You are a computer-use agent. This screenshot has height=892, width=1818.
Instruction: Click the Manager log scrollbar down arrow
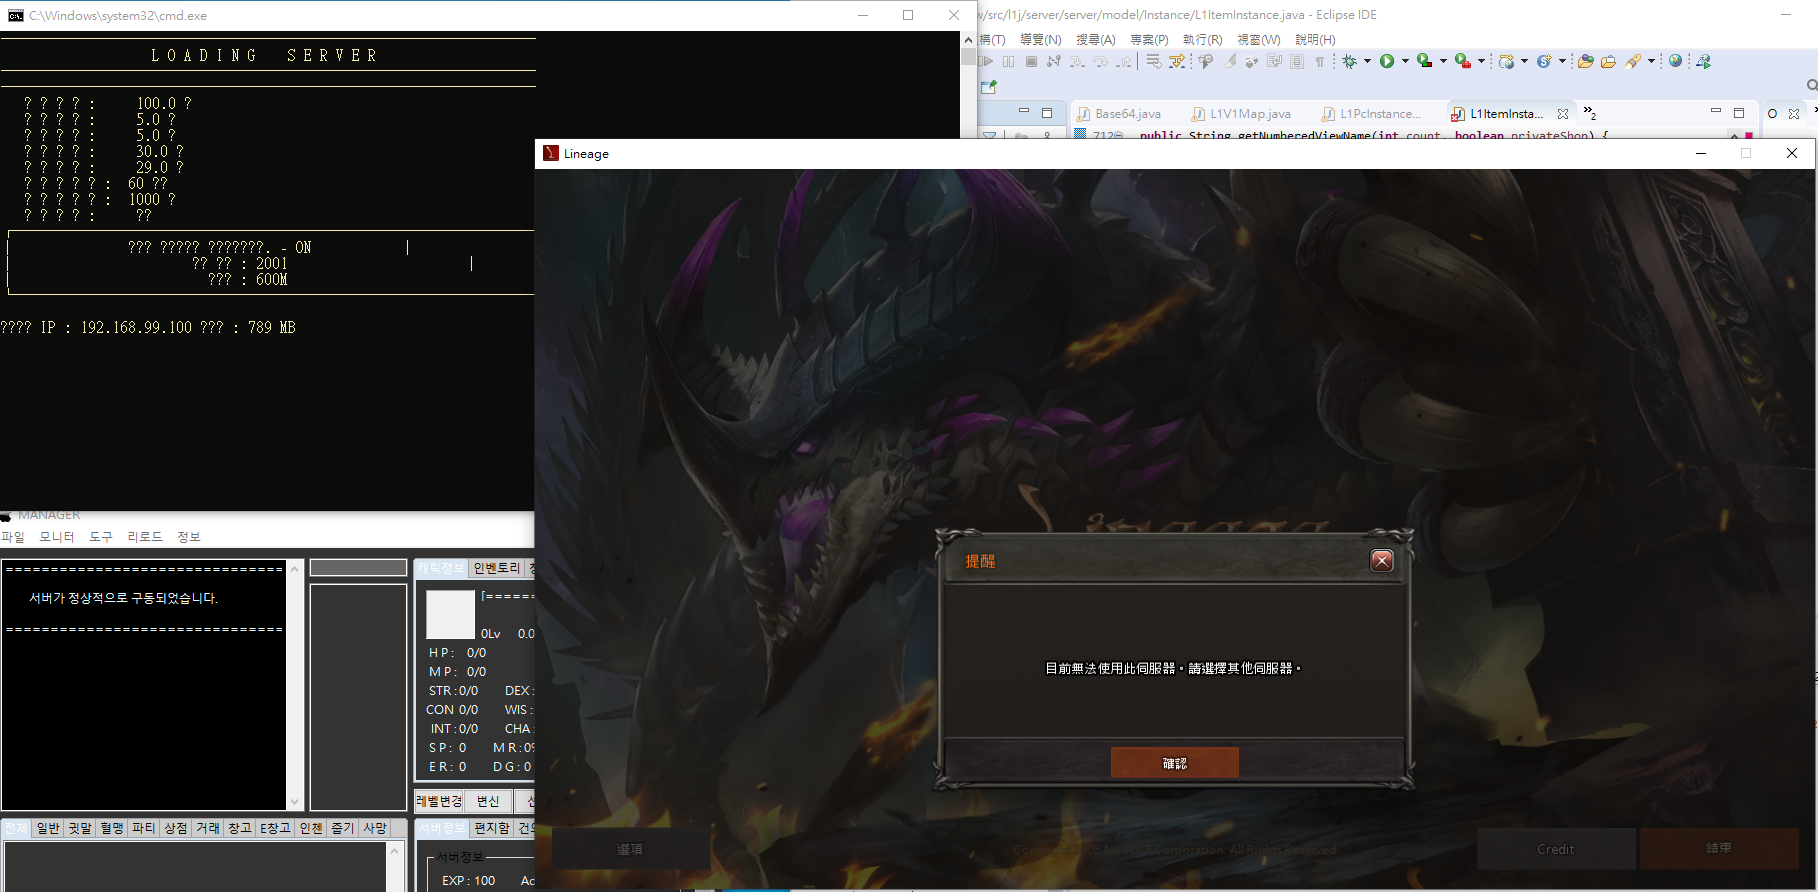tap(294, 802)
